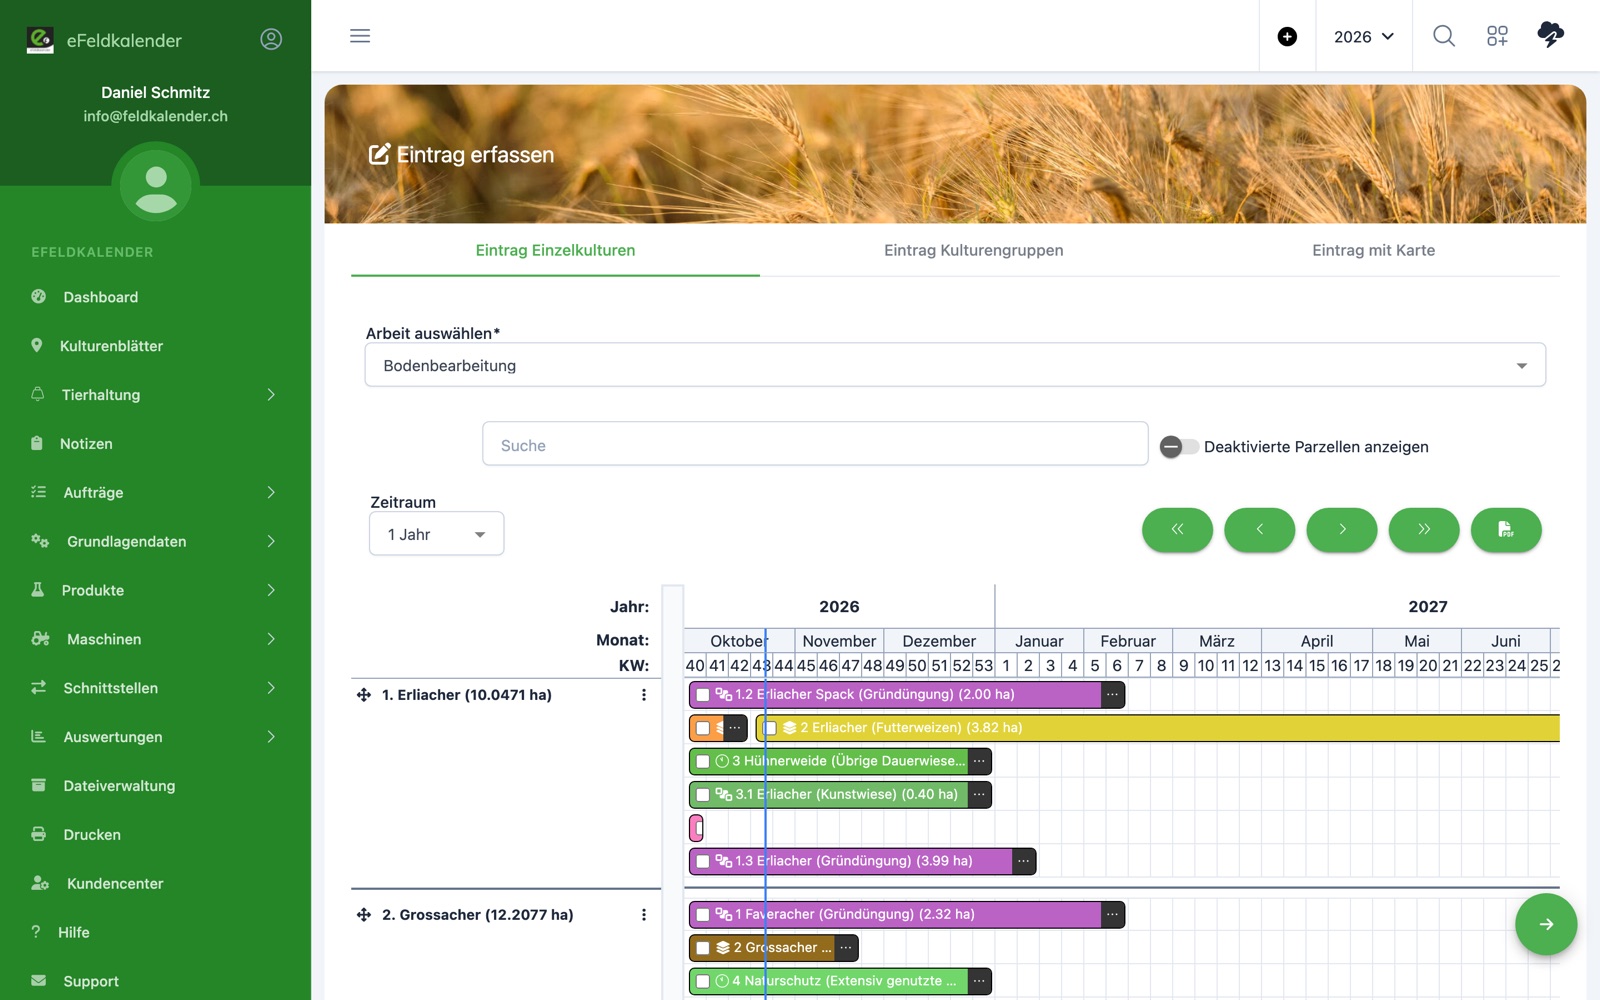The width and height of the screenshot is (1600, 1000).
Task: Check 1.2 Erliacher Spack (Gründüngung) checkbox
Action: click(703, 694)
